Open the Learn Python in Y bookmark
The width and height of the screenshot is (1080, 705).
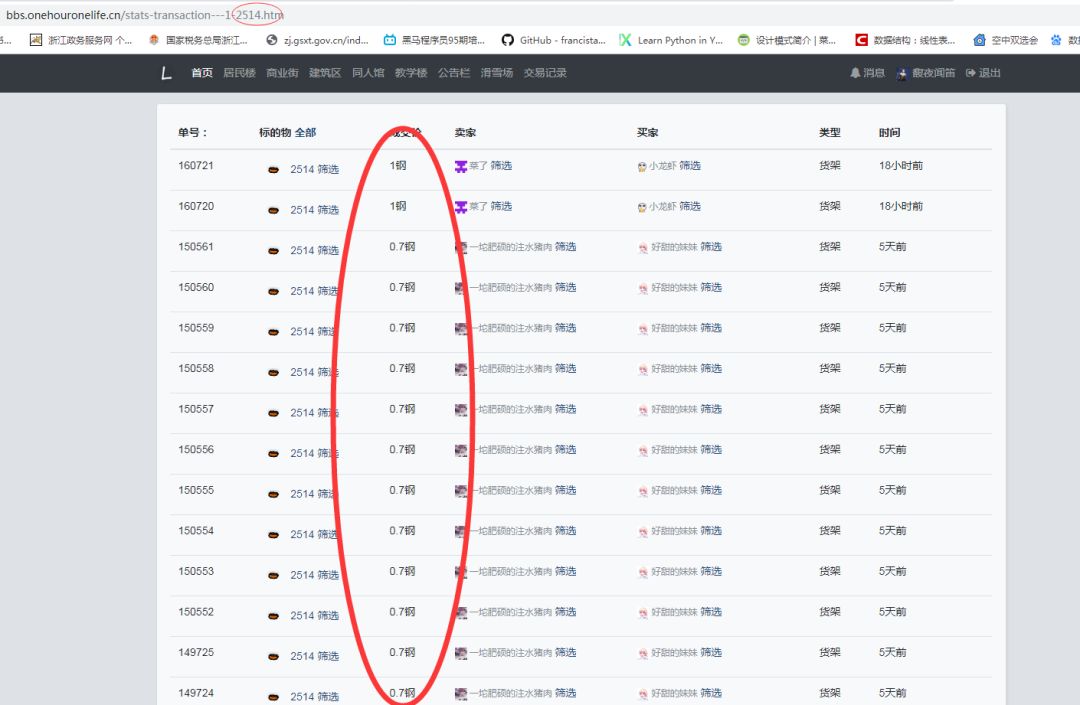point(672,40)
